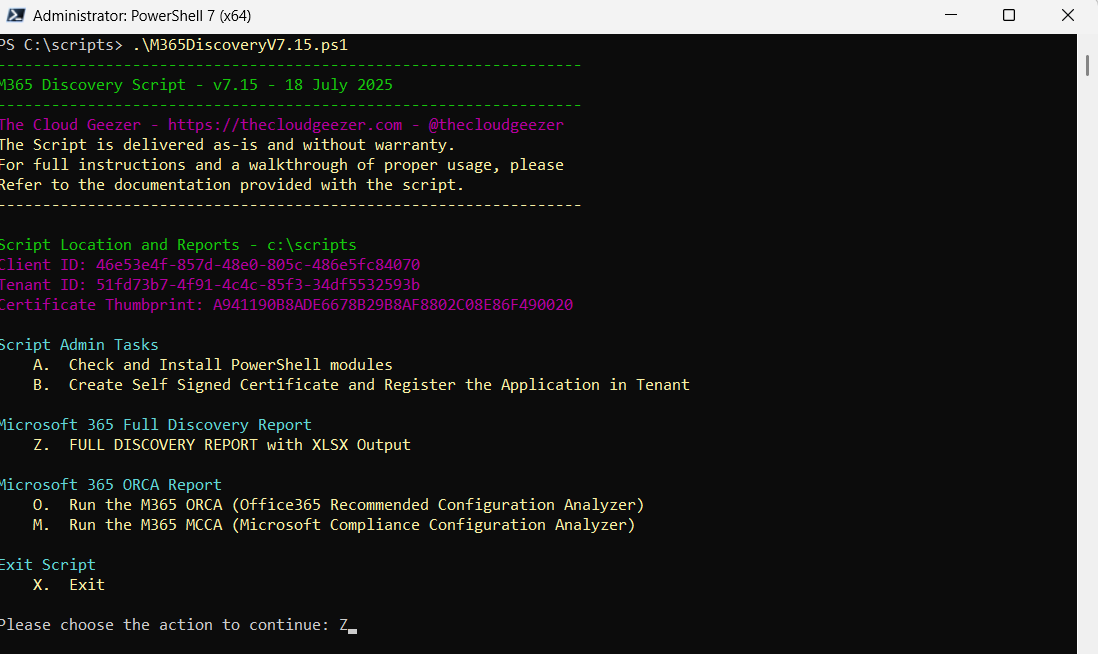This screenshot has height=654, width=1098.
Task: Click the 'delivered as-is and without warranty' line
Action: click(227, 145)
